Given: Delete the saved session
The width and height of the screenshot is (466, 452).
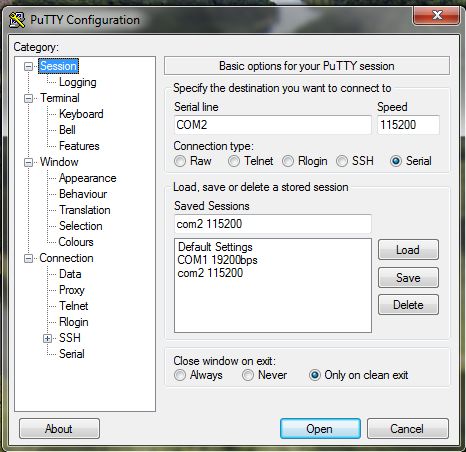Looking at the screenshot, I should tap(408, 305).
